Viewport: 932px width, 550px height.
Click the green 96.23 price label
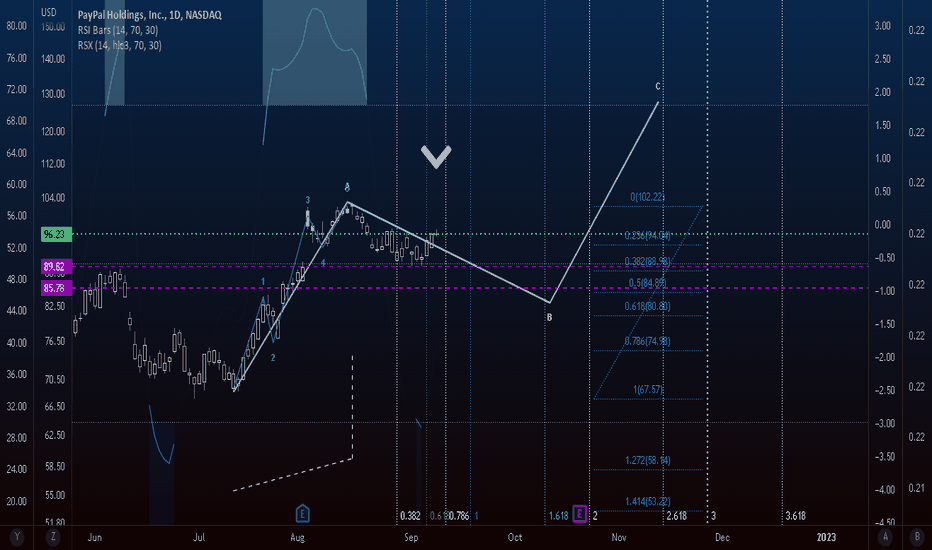click(56, 234)
